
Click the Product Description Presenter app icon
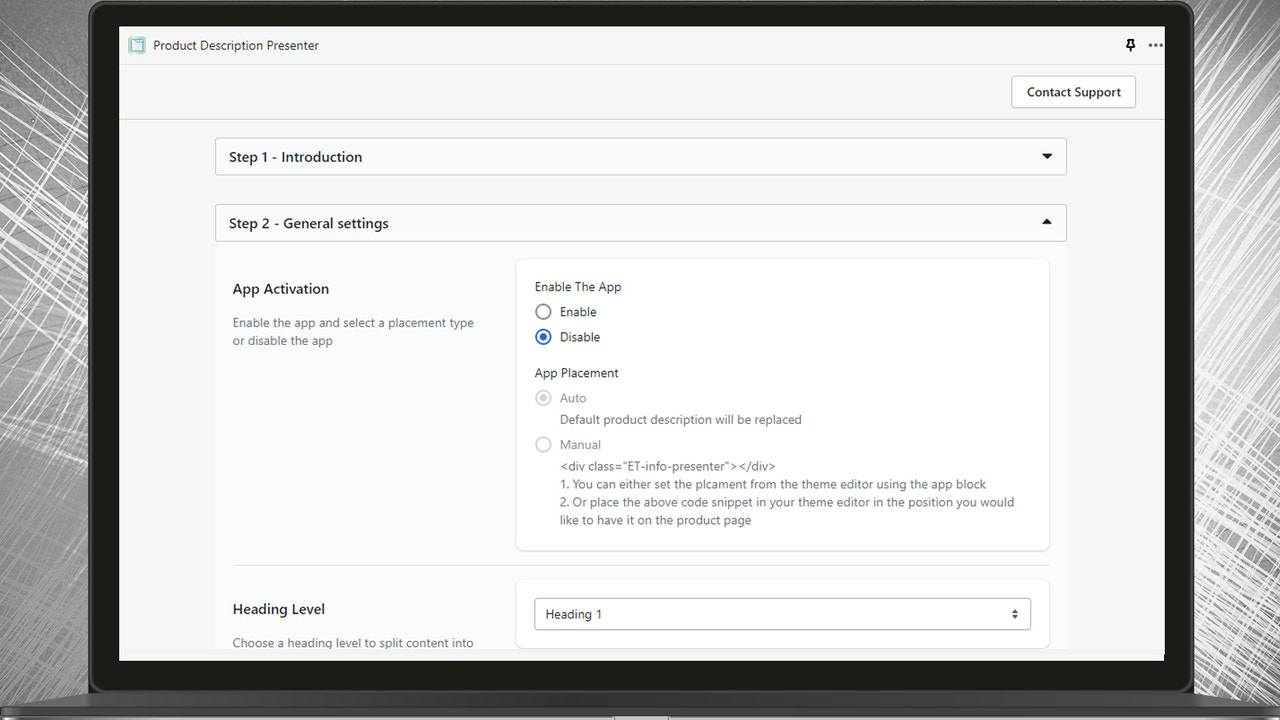pyautogui.click(x=136, y=45)
